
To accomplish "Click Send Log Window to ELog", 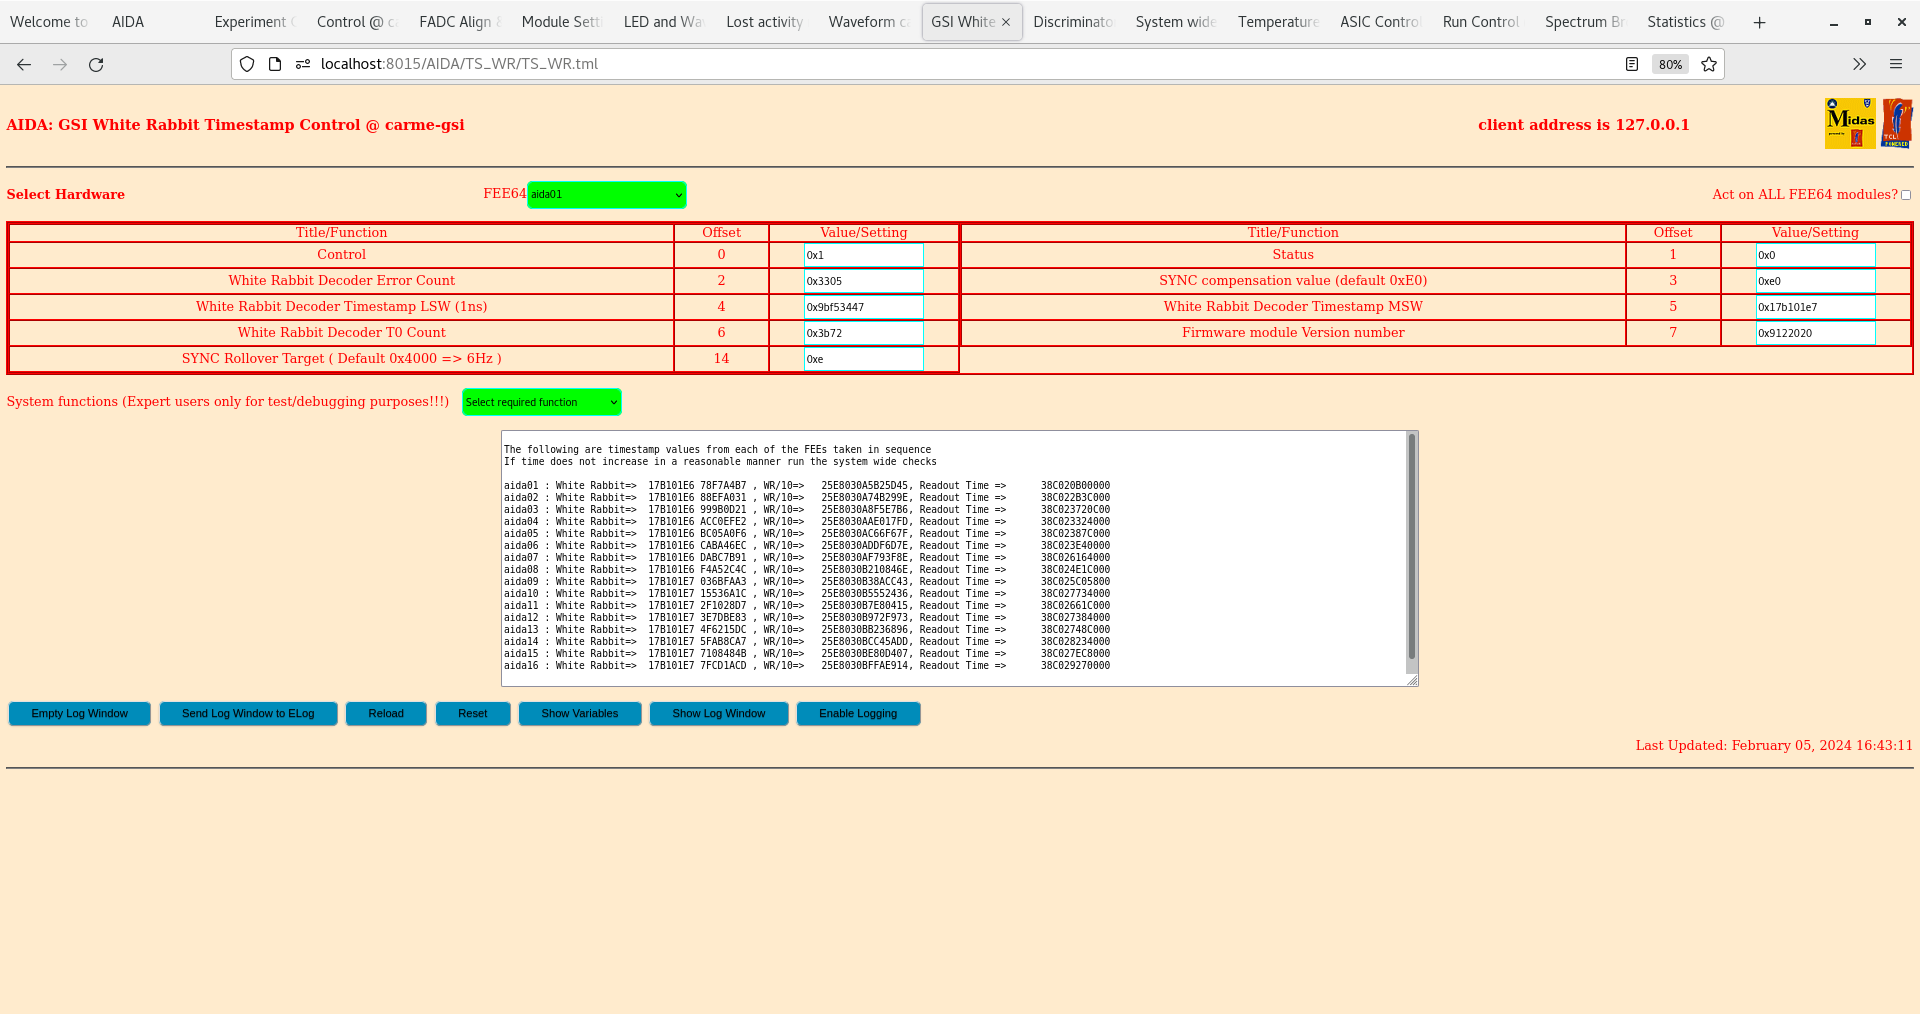I will (x=248, y=713).
